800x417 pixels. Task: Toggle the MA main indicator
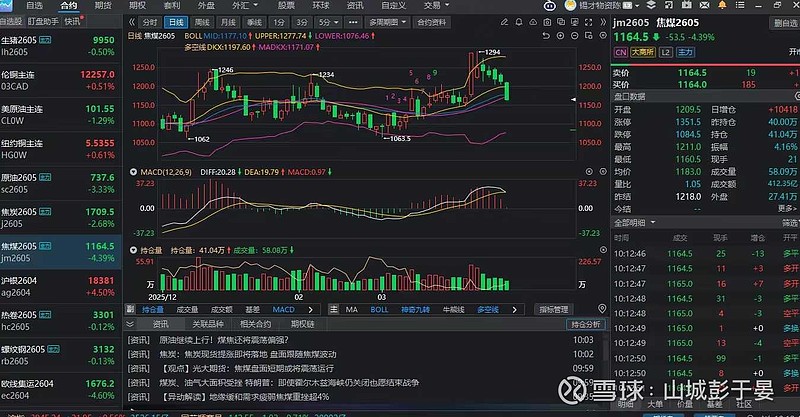(x=352, y=309)
